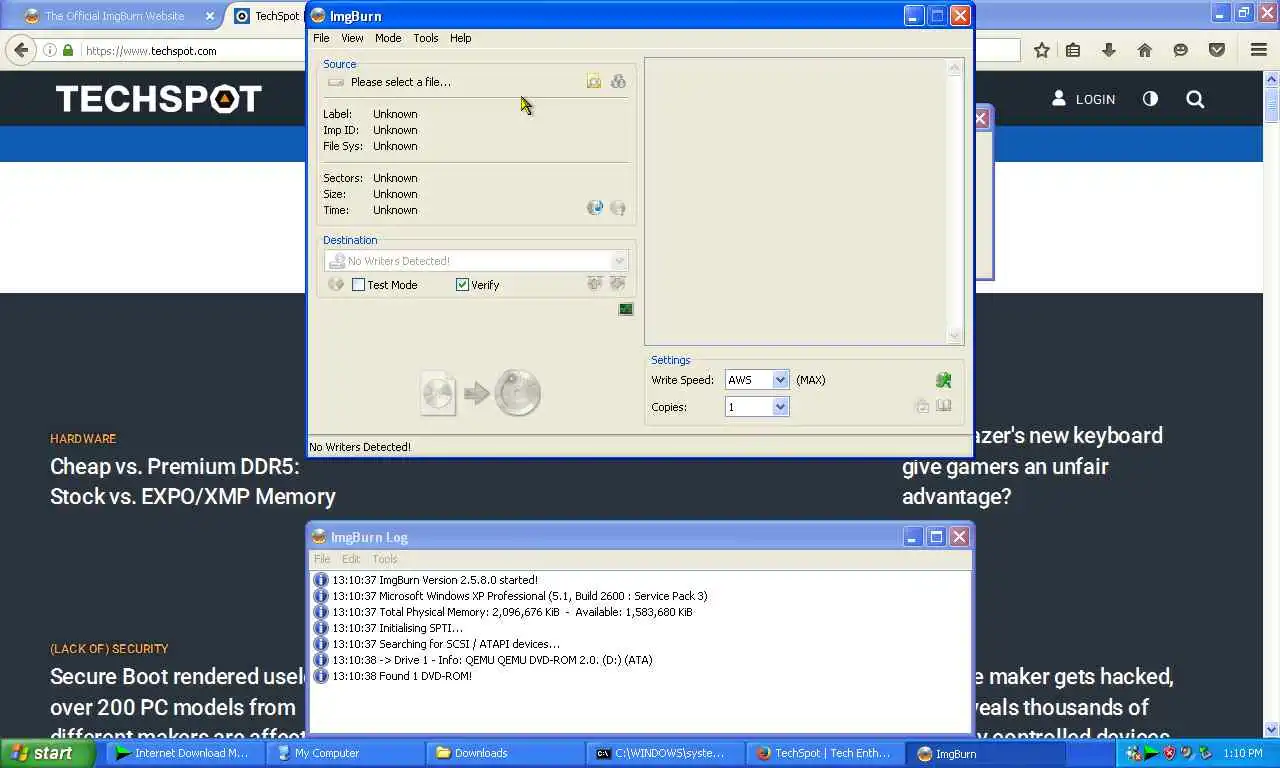Open Firefox downloads arrow icon
Image resolution: width=1280 pixels, height=768 pixels.
[1109, 50]
